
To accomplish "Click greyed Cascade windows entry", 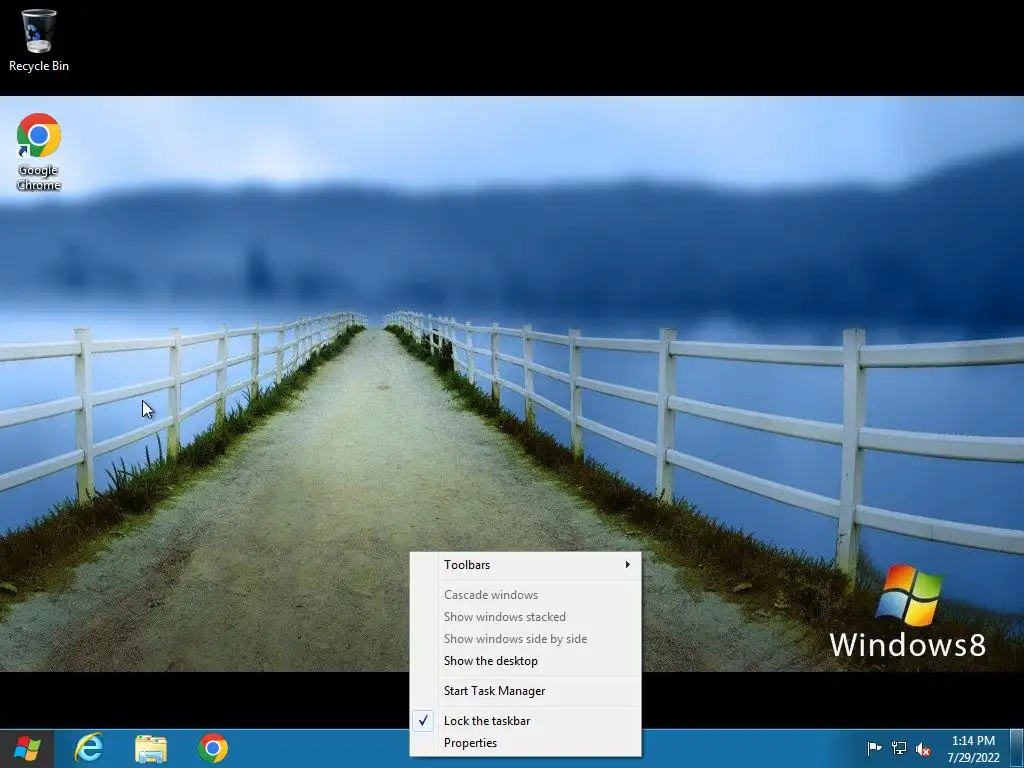I will pos(526,595).
